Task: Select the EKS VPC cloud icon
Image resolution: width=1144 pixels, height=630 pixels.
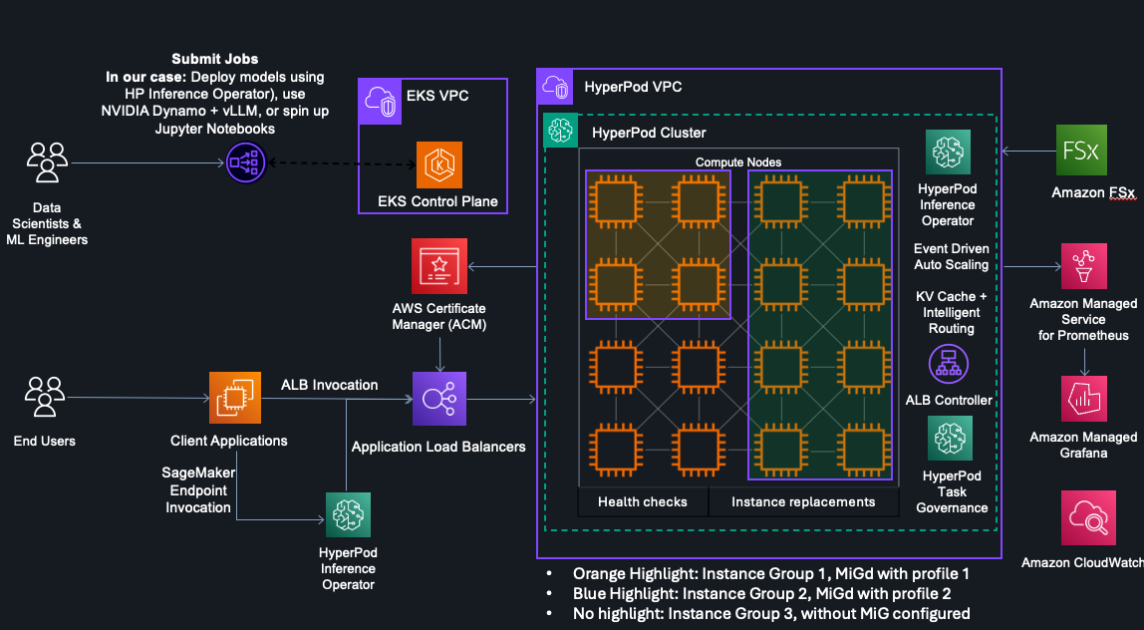Action: pos(379,102)
